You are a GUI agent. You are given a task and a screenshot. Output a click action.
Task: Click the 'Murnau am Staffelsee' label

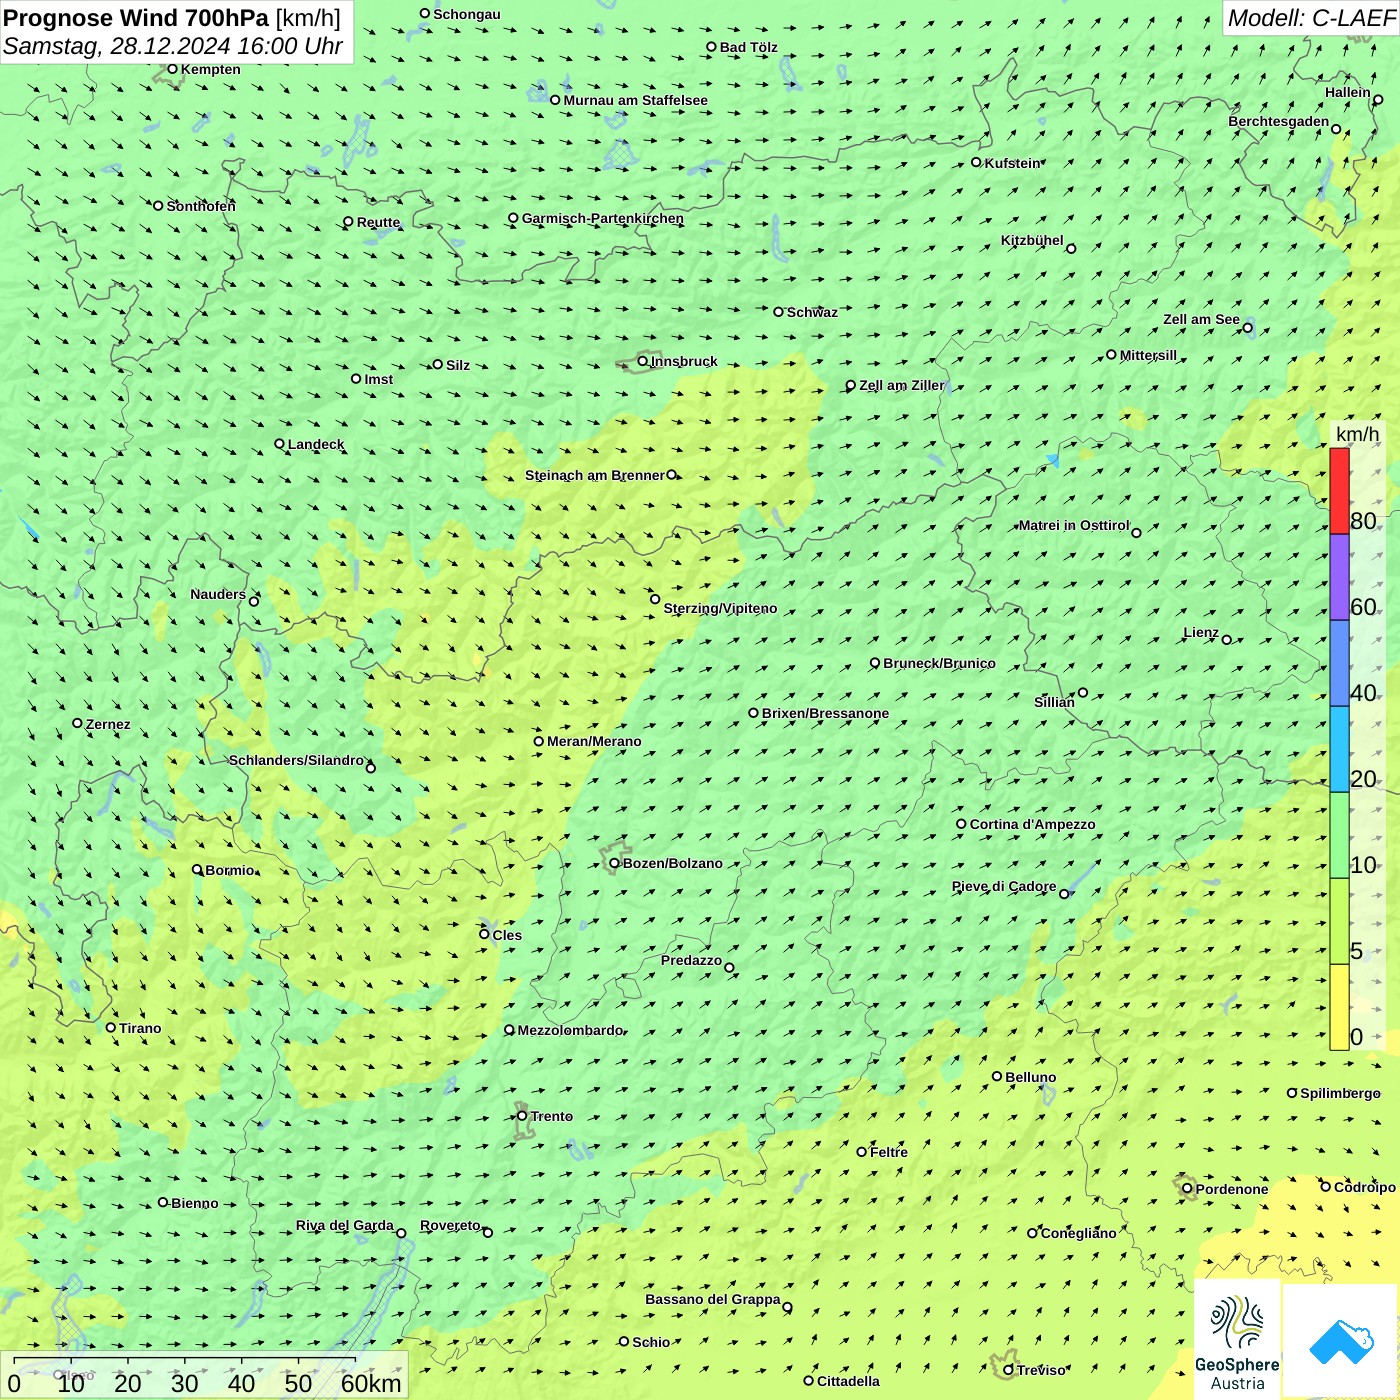(635, 100)
